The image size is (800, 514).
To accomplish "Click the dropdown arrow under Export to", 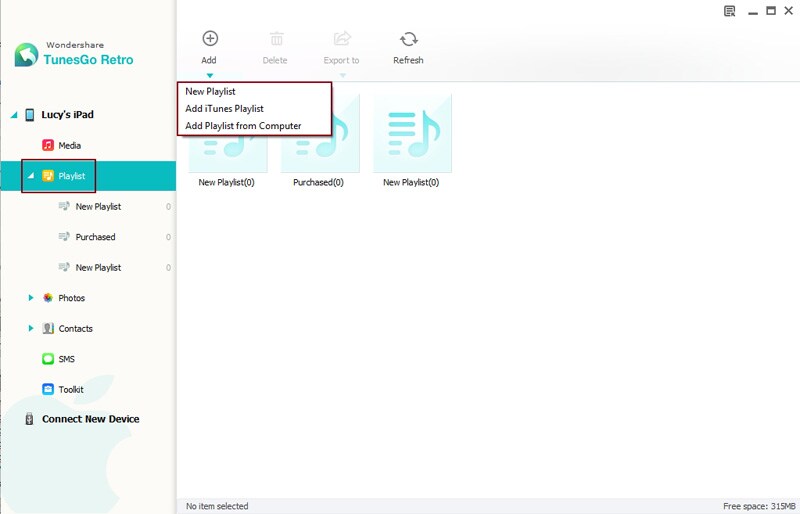I will point(343,76).
